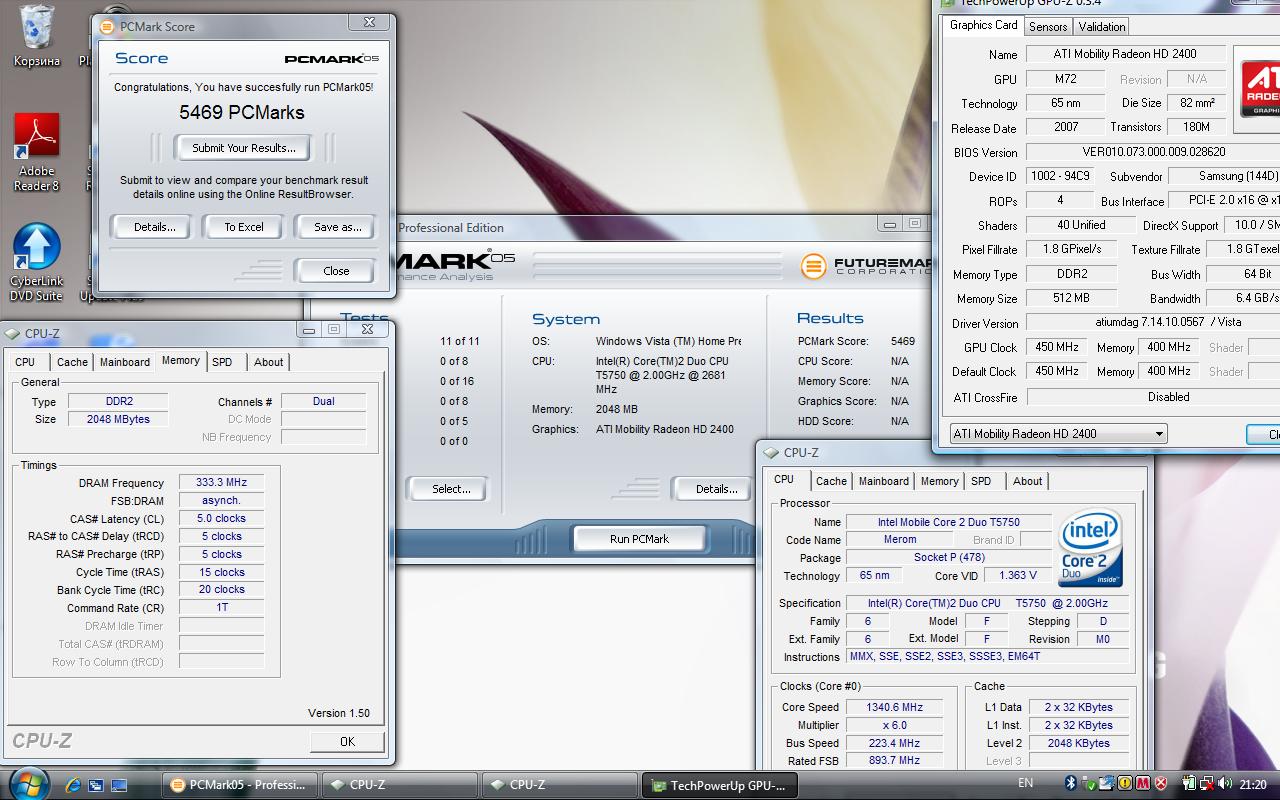Open the About tab in the Memory CPU-Z window
This screenshot has height=800, width=1280.
(x=268, y=362)
